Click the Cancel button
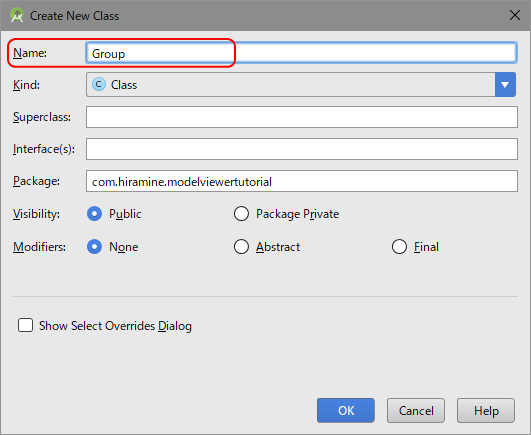This screenshot has width=531, height=435. tap(416, 410)
